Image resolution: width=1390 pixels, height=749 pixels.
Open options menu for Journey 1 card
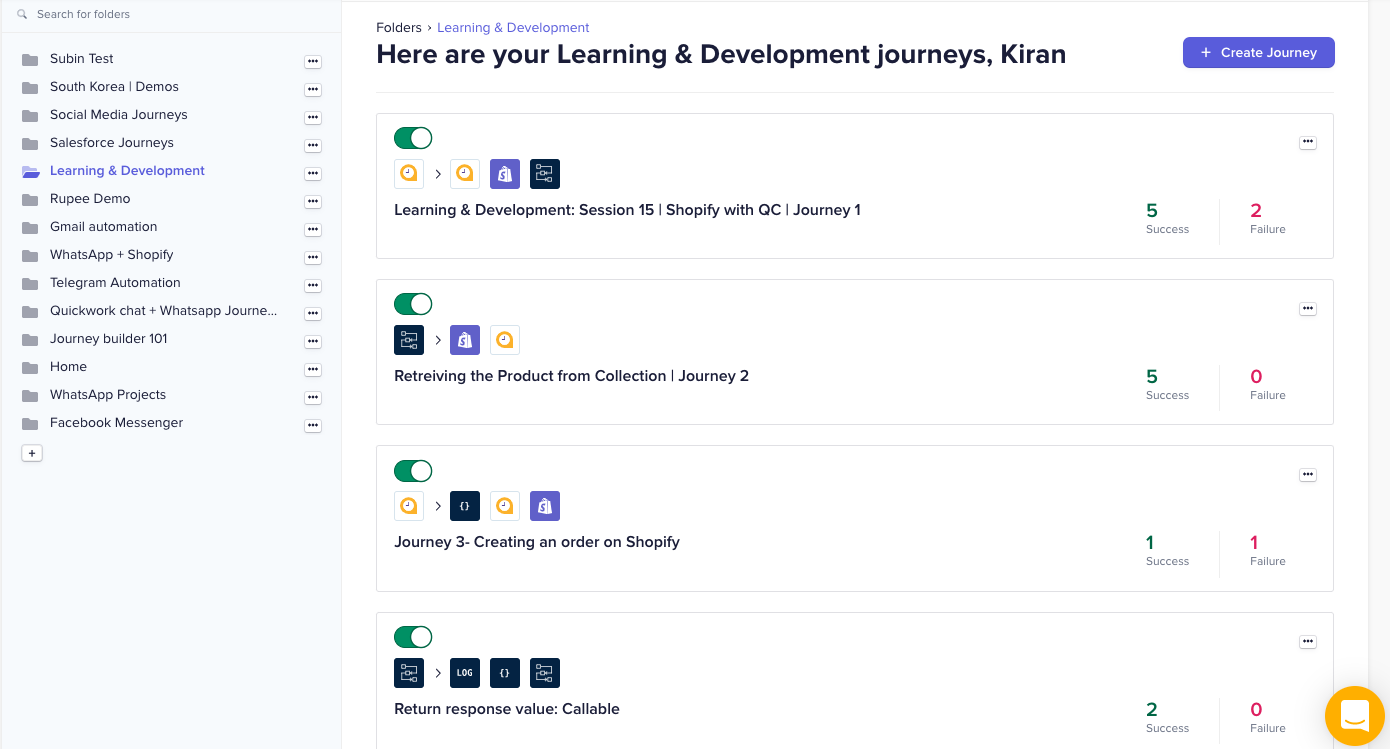point(1307,143)
